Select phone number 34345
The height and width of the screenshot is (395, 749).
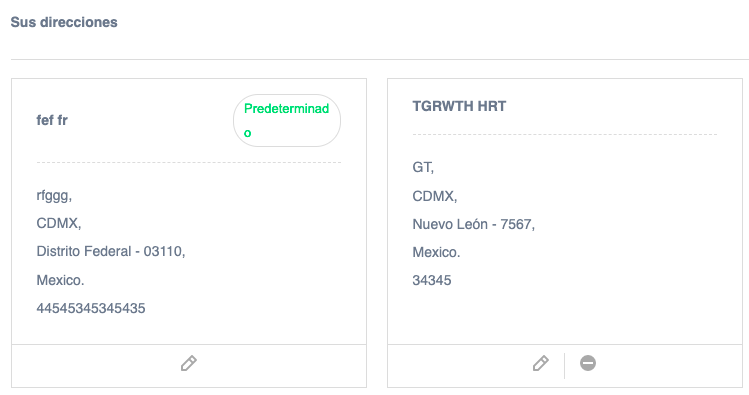[x=432, y=280]
